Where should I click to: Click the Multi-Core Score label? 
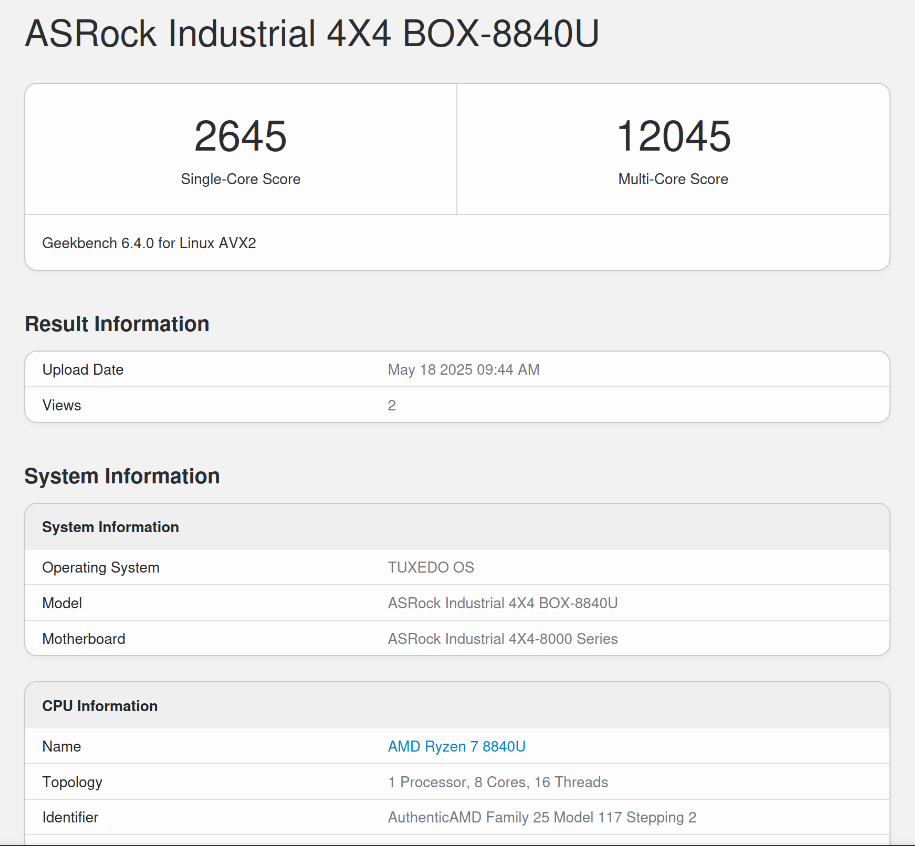[x=673, y=179]
